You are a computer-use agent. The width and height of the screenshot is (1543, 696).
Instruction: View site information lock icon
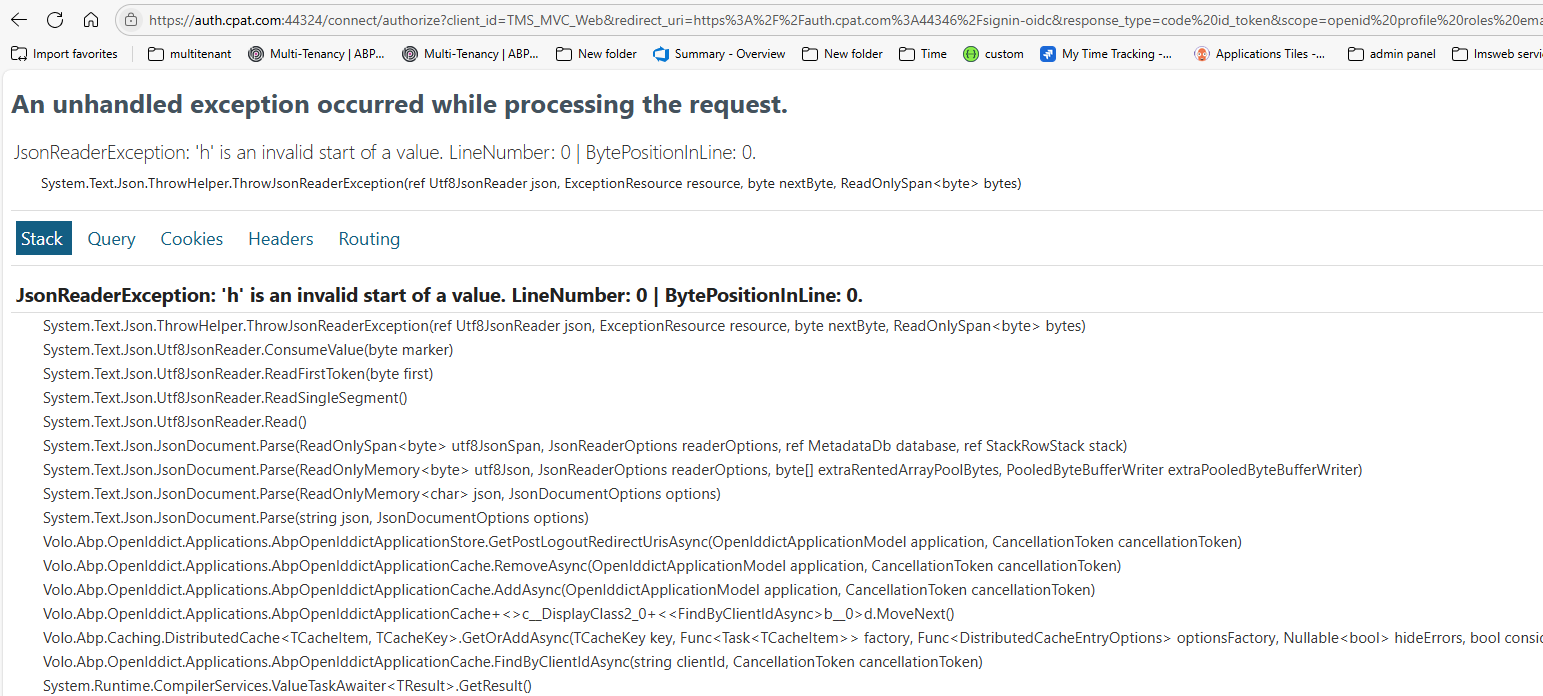point(132,20)
